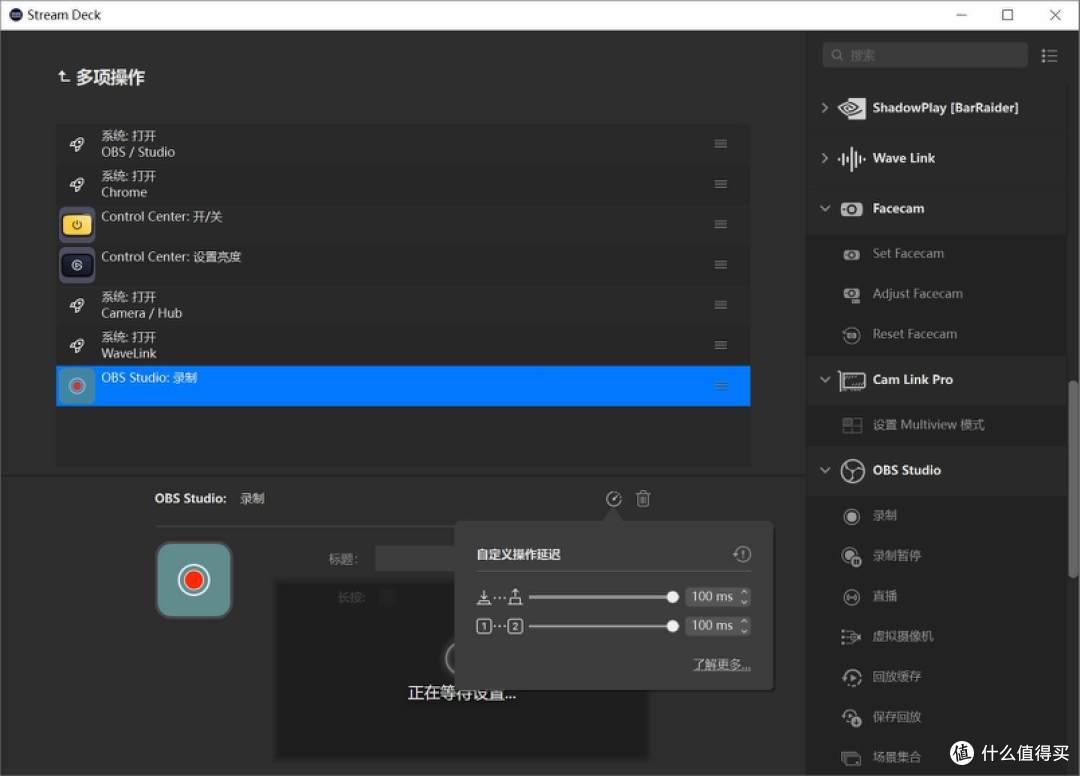Viewport: 1080px width, 776px height.
Task: Click the Wave Link waveform icon
Action: point(852,158)
